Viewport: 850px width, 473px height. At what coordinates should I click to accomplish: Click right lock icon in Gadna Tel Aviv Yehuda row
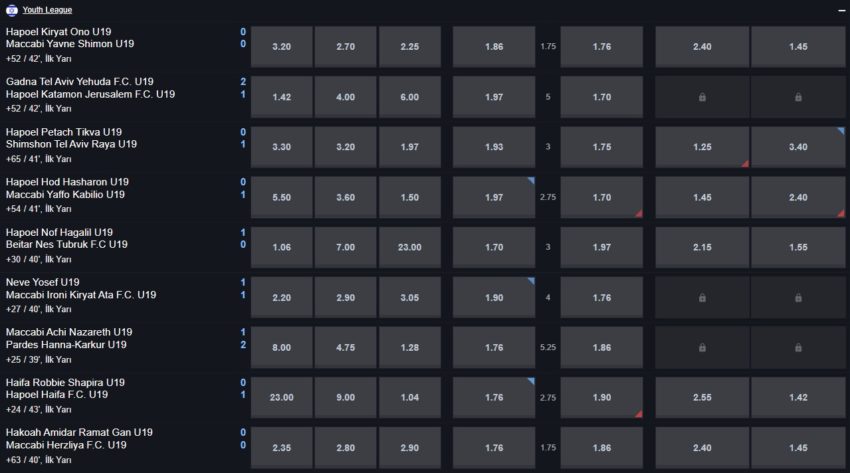798,97
